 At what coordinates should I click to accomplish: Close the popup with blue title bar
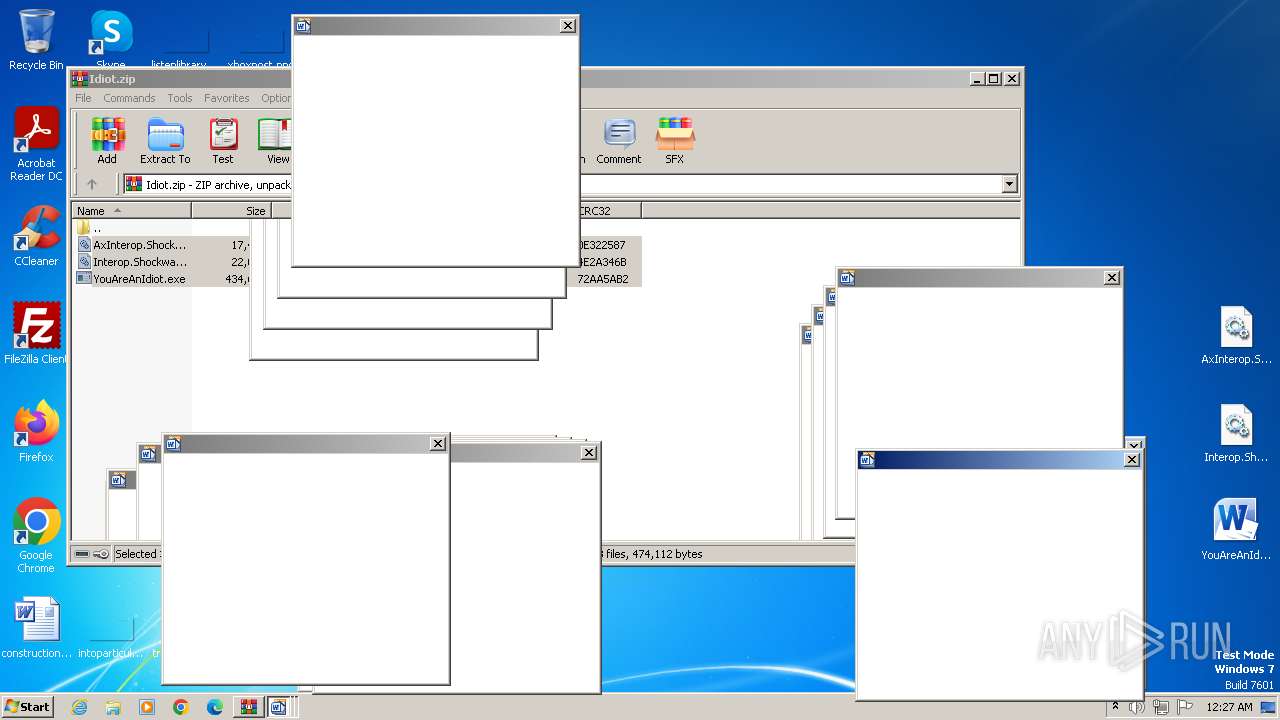click(x=1132, y=460)
